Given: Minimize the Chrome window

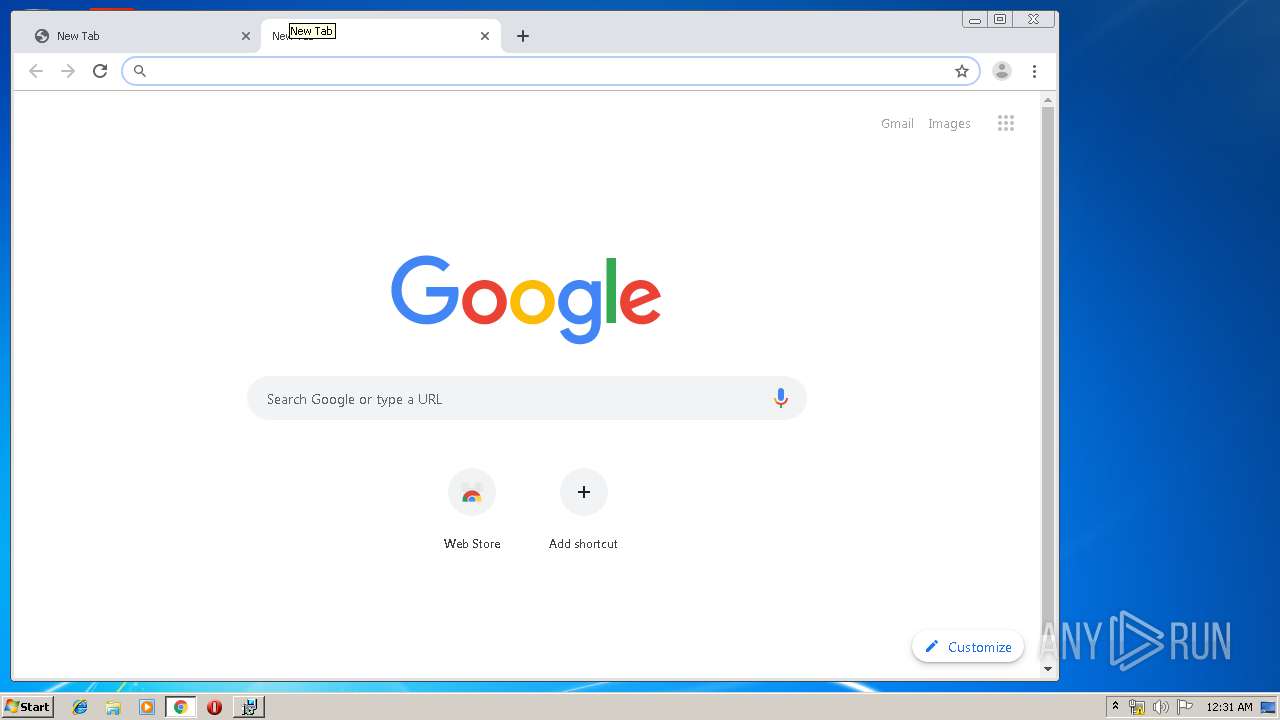Looking at the screenshot, I should coord(975,20).
